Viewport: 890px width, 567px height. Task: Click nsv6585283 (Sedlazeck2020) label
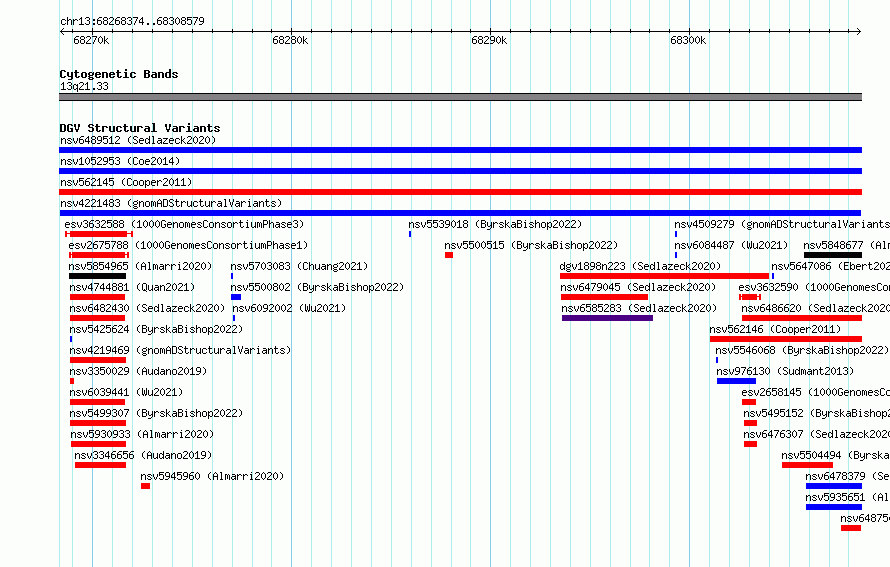click(639, 308)
